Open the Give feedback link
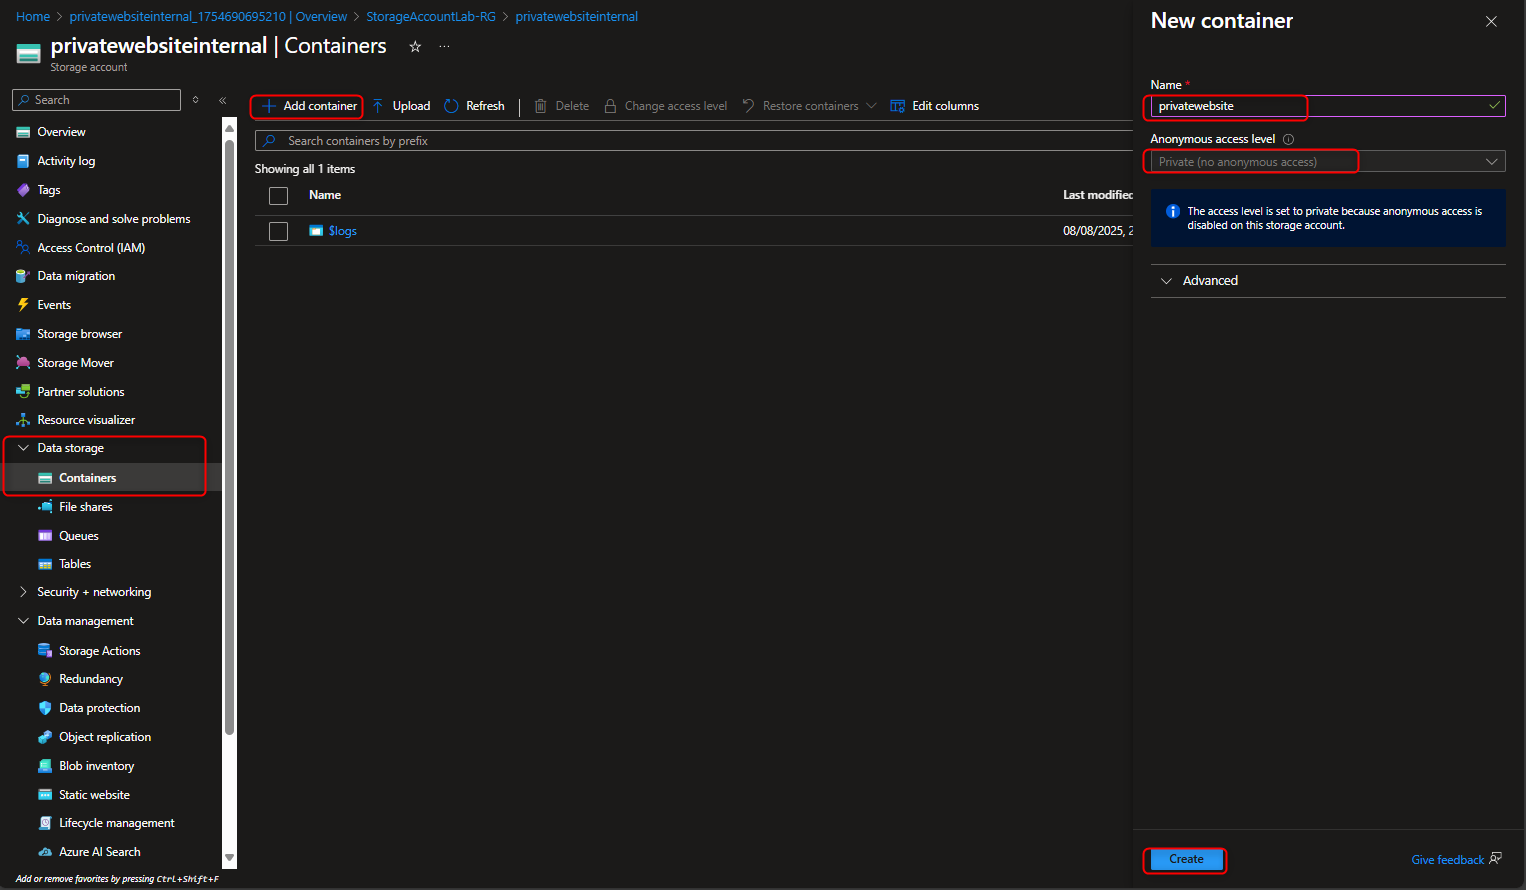 [x=1447, y=859]
